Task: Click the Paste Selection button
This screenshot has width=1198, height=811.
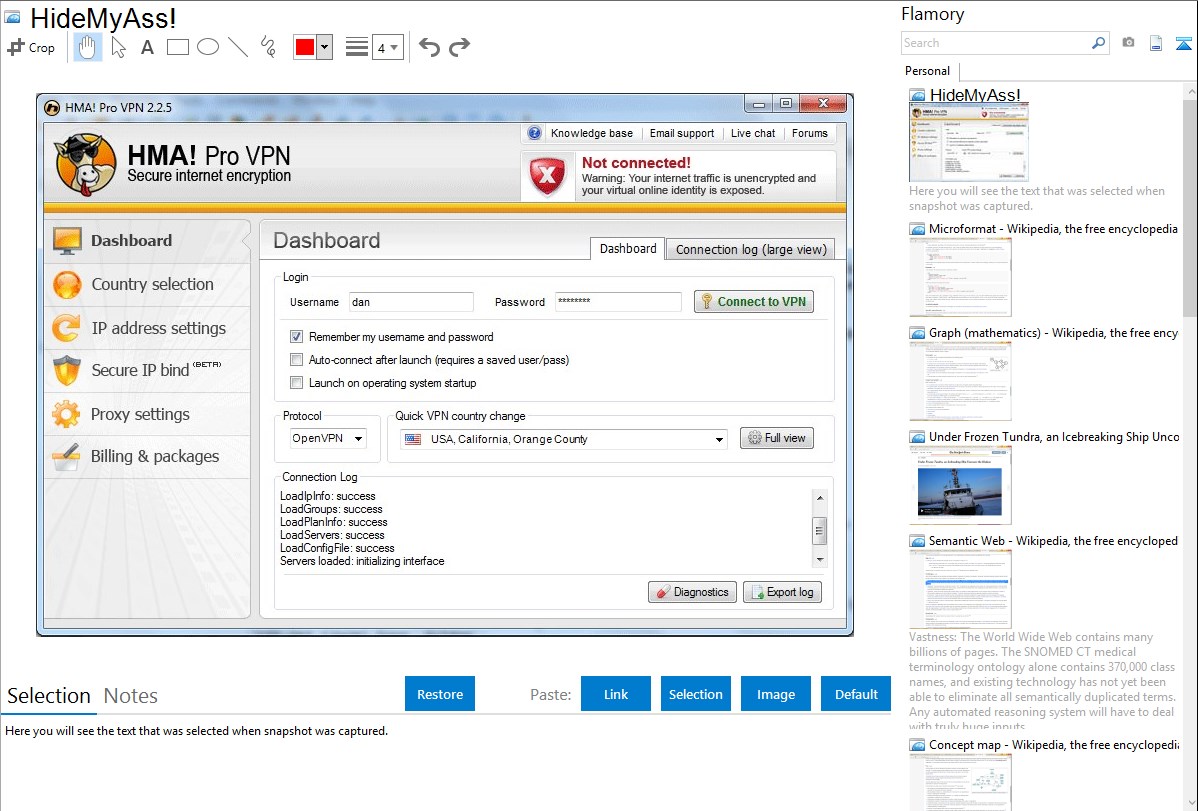Action: pyautogui.click(x=695, y=694)
